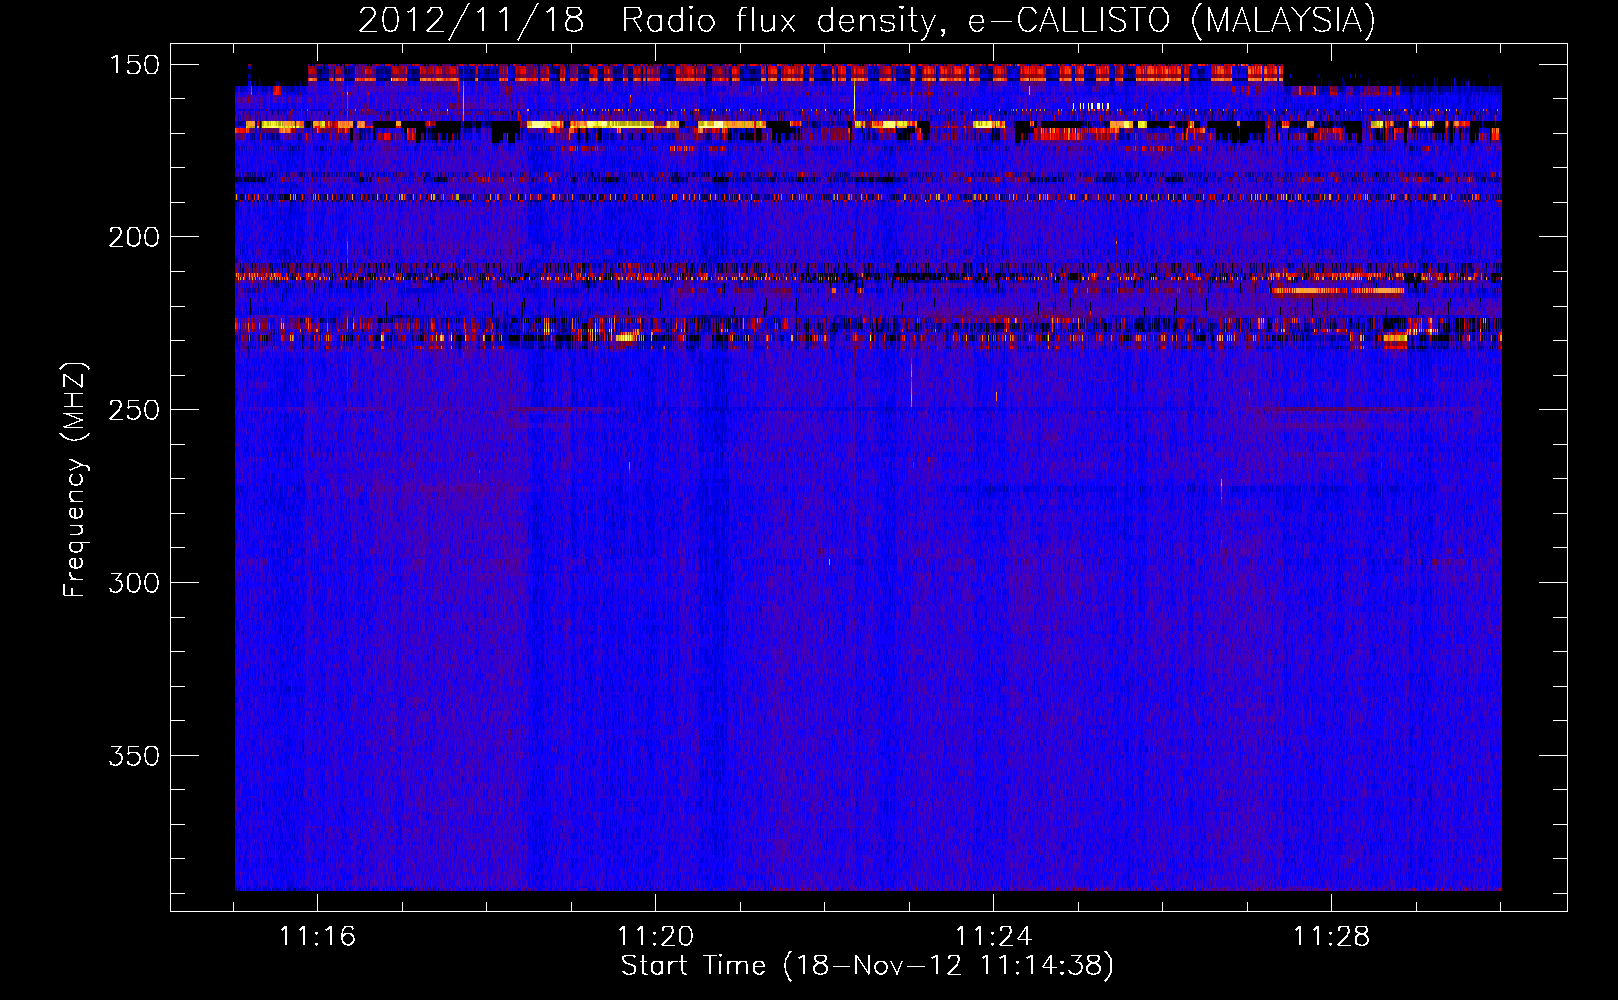Click the 11:28 time tick label
The width and height of the screenshot is (1618, 1000).
(1331, 937)
